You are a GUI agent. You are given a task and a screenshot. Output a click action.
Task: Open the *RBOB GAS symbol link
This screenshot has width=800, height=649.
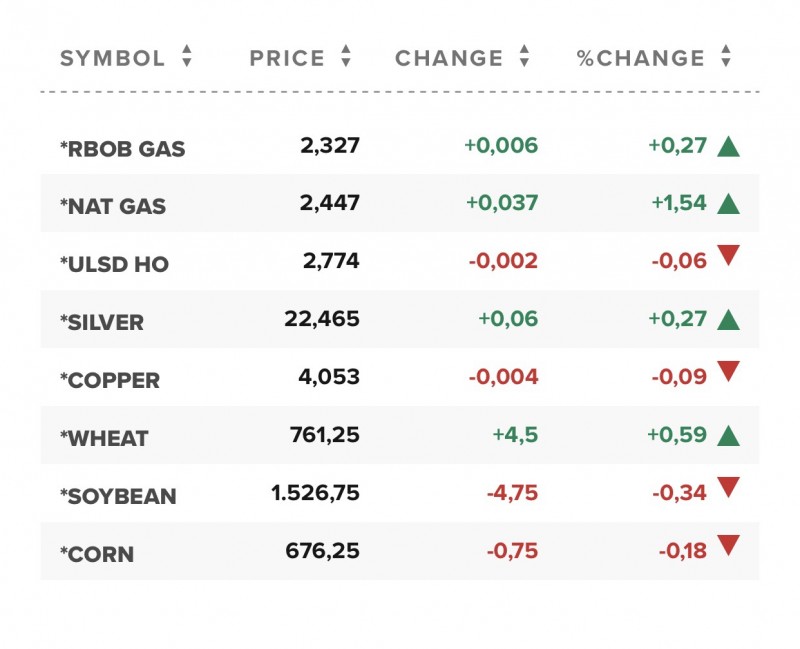[123, 150]
